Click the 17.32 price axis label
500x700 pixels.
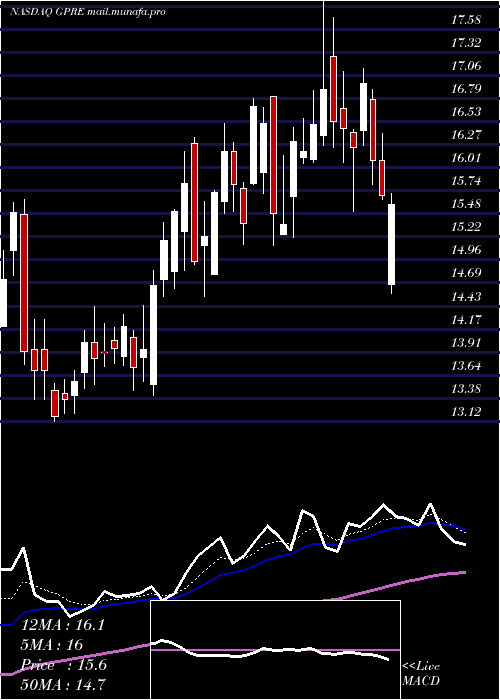pyautogui.click(x=466, y=43)
